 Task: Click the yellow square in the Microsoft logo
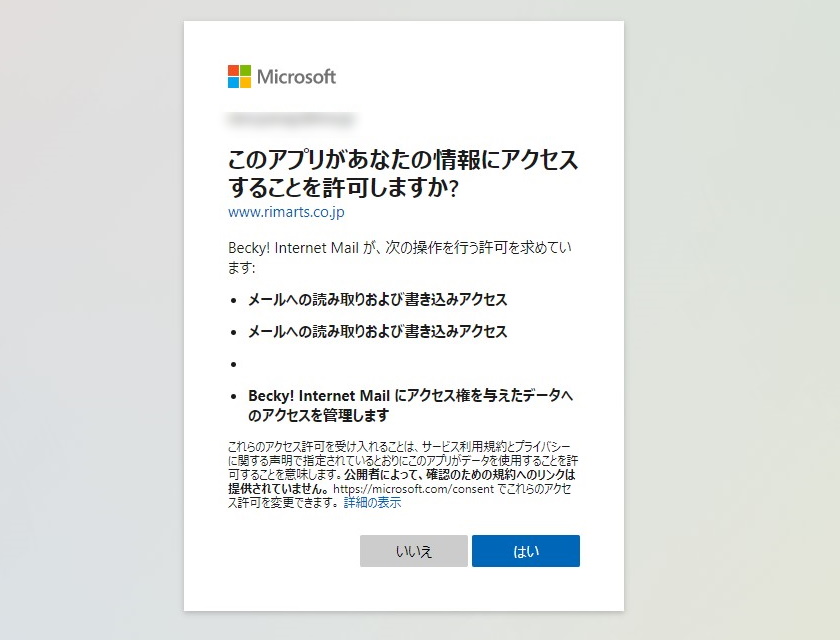pyautogui.click(x=246, y=81)
